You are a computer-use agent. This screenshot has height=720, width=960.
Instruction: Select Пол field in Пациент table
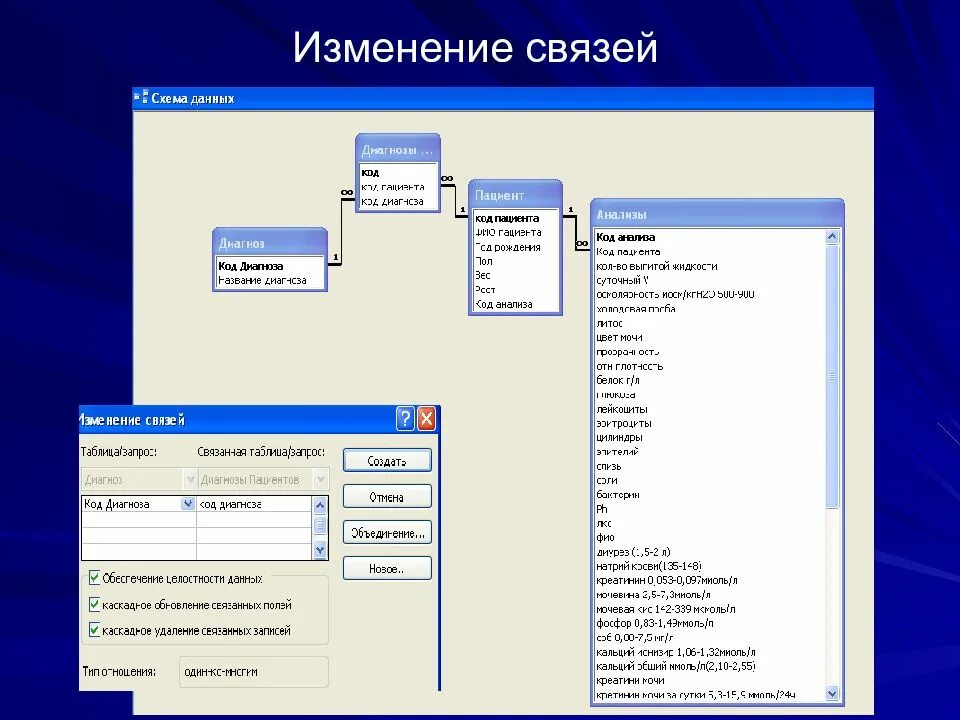pyautogui.click(x=484, y=261)
